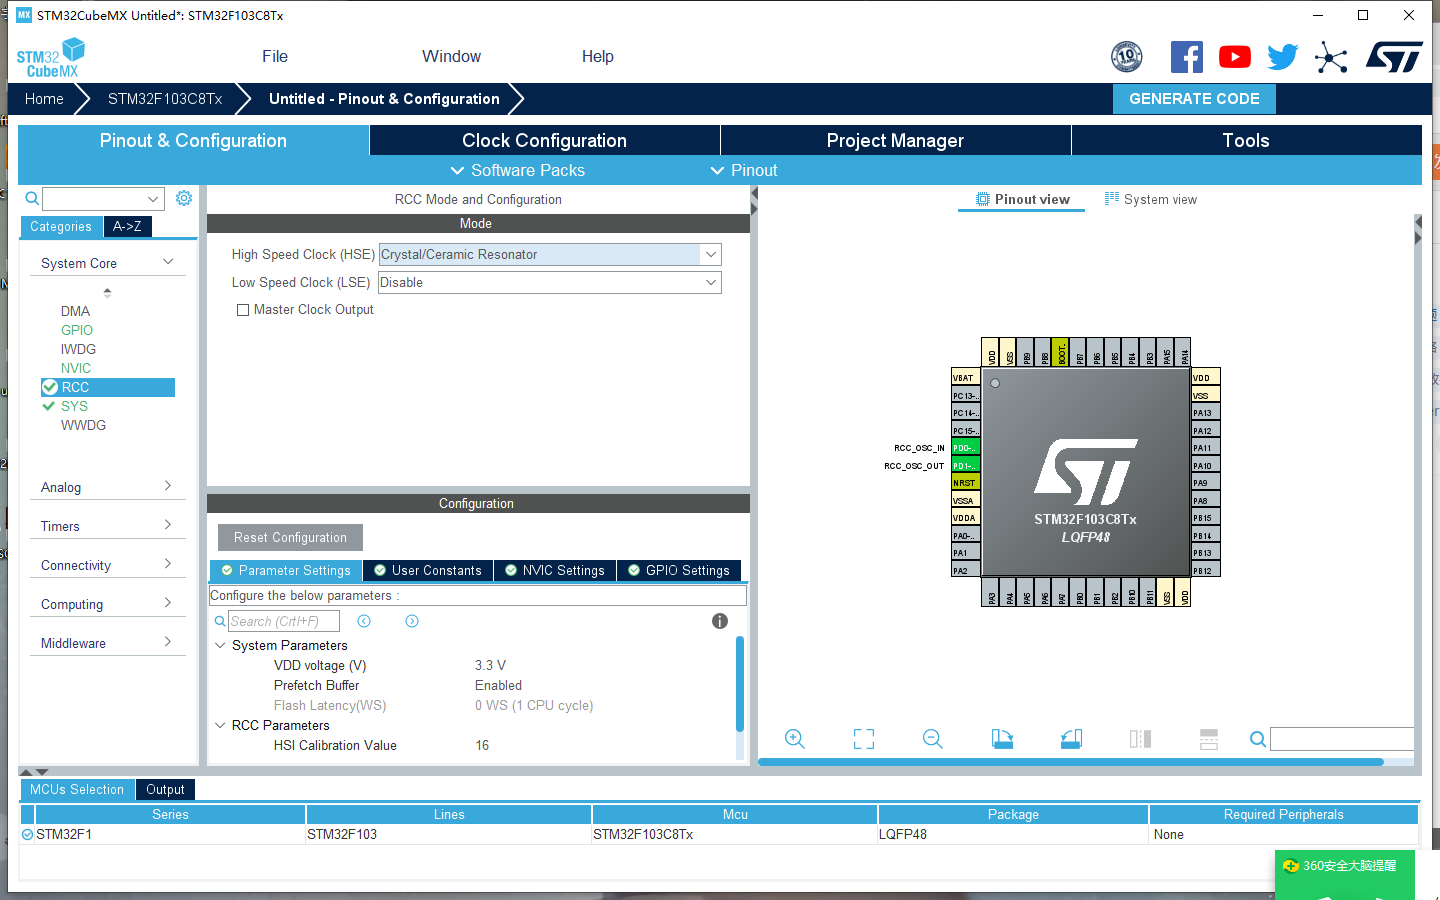Show parameter info icon
The width and height of the screenshot is (1440, 900).
pyautogui.click(x=719, y=621)
